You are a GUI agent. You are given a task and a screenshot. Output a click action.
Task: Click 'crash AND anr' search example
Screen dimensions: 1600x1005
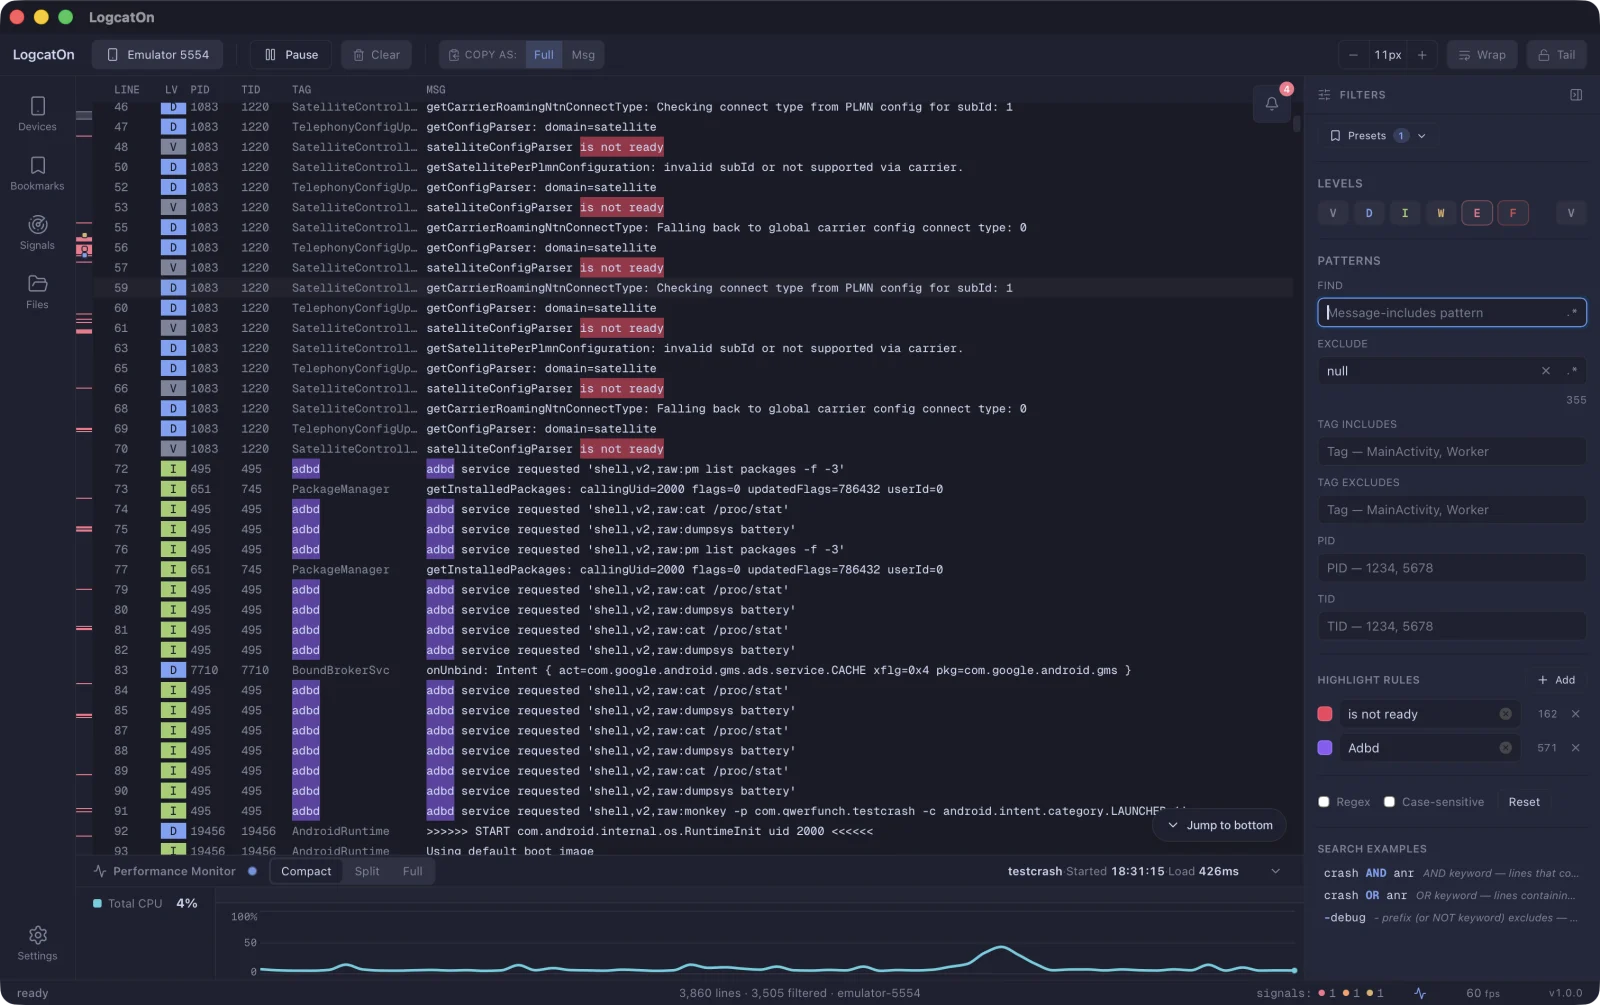1451,873
